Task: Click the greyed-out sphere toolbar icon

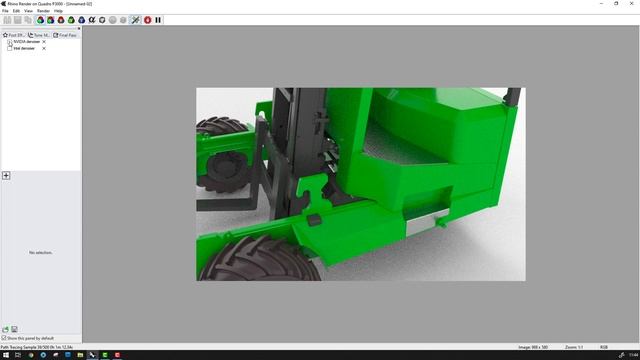Action: [x=113, y=20]
